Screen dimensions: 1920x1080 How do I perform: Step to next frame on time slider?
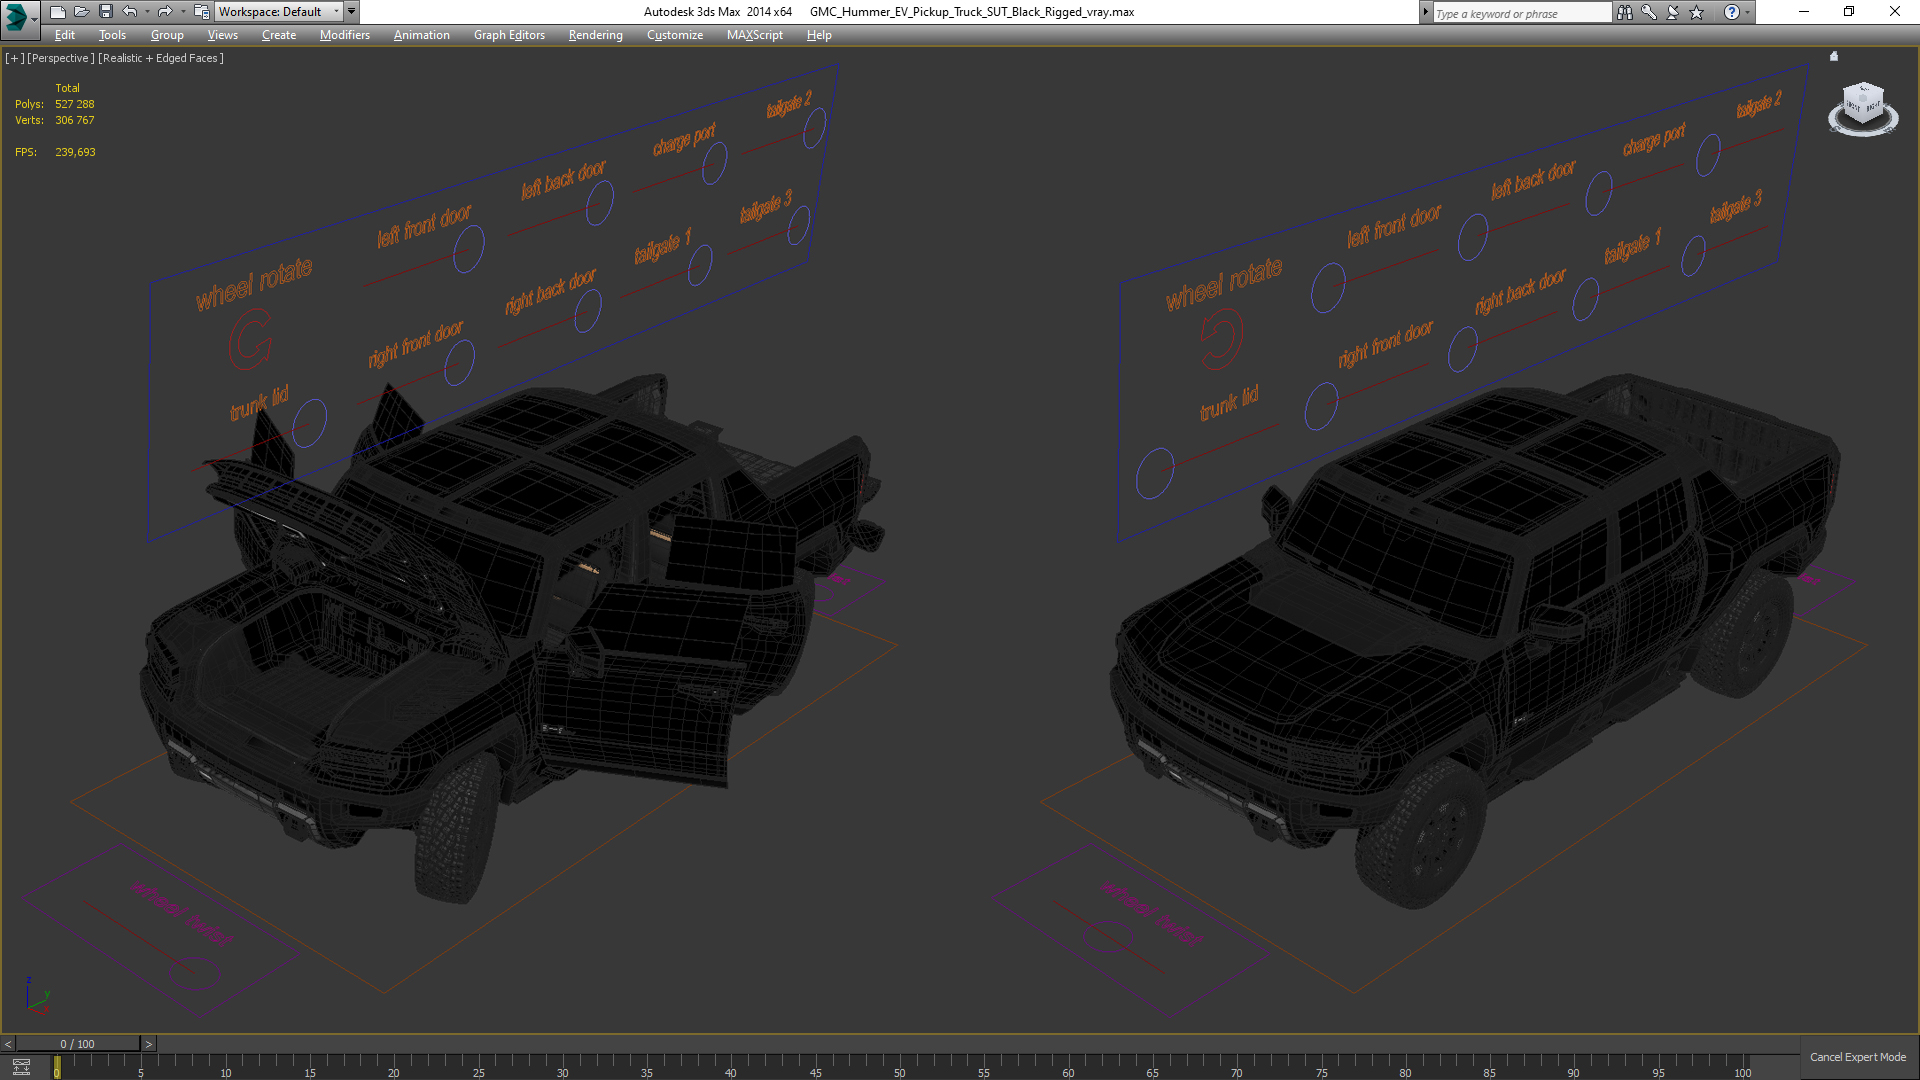point(148,1044)
